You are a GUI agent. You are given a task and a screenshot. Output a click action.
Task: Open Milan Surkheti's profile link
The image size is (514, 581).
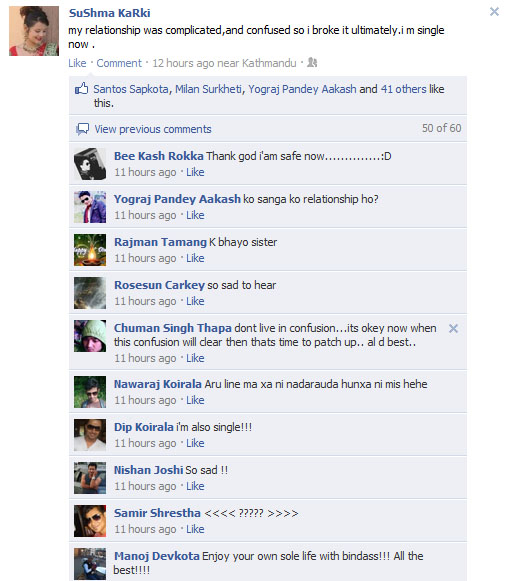coord(208,89)
